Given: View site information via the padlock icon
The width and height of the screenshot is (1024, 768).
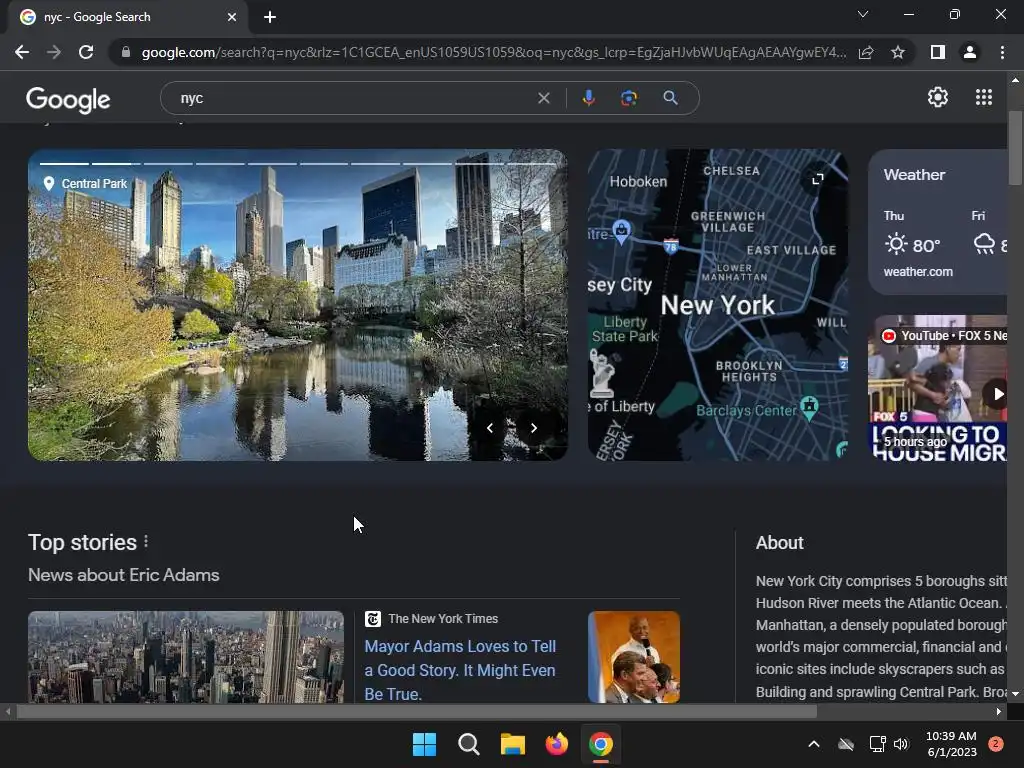Looking at the screenshot, I should [126, 52].
